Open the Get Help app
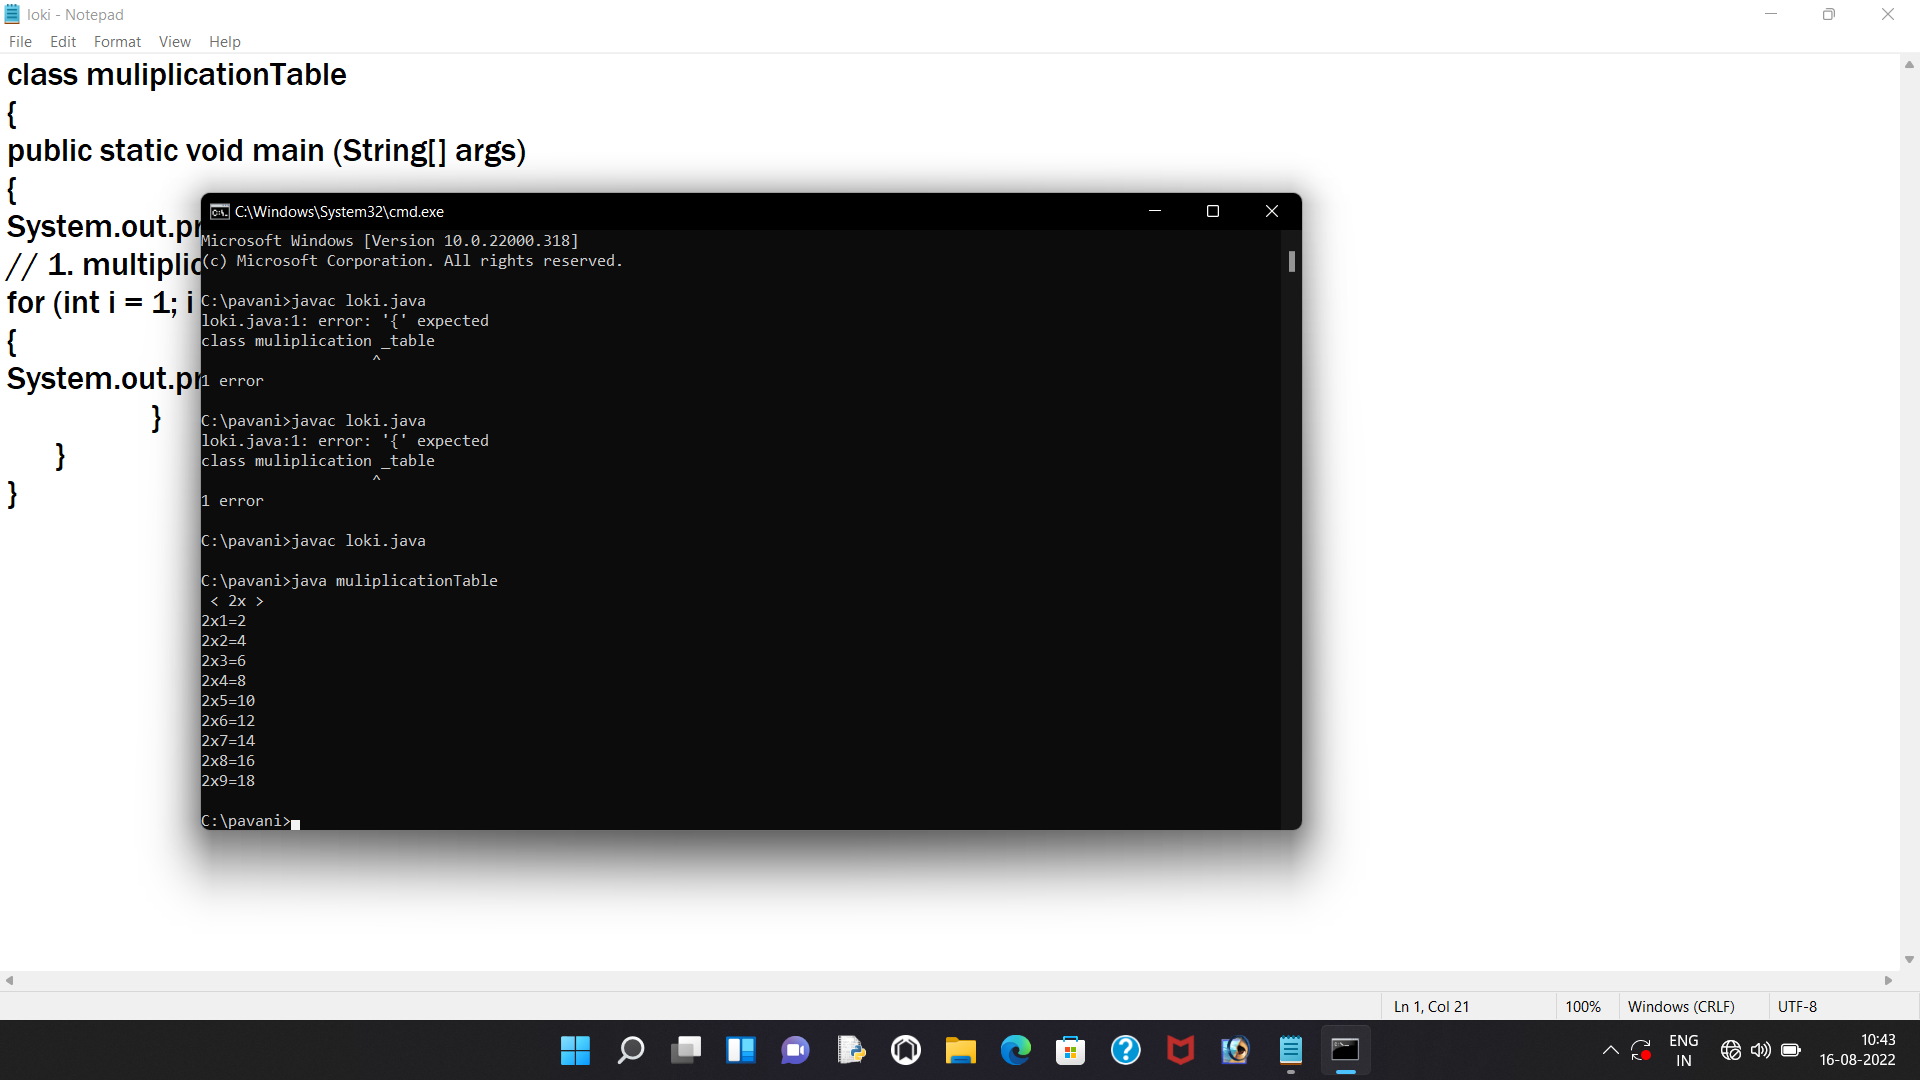 1126,1050
